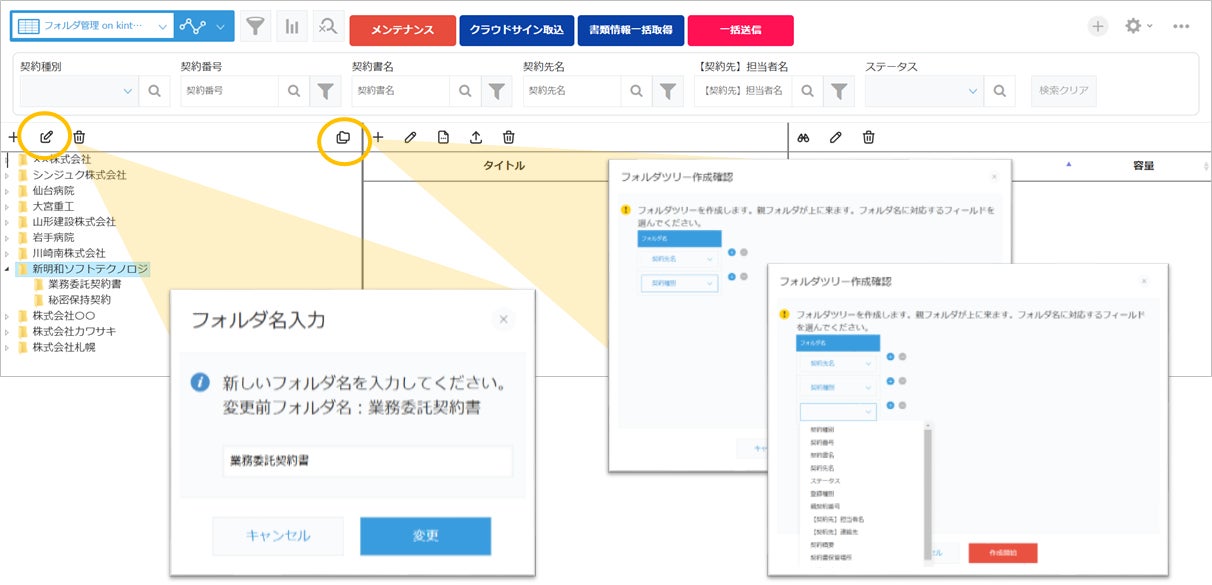Expand the 仙台病院 folder

[x=8, y=190]
